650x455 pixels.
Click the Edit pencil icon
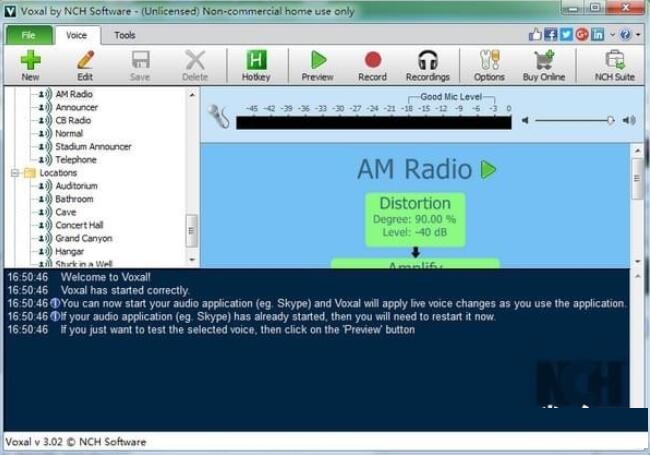[85, 60]
